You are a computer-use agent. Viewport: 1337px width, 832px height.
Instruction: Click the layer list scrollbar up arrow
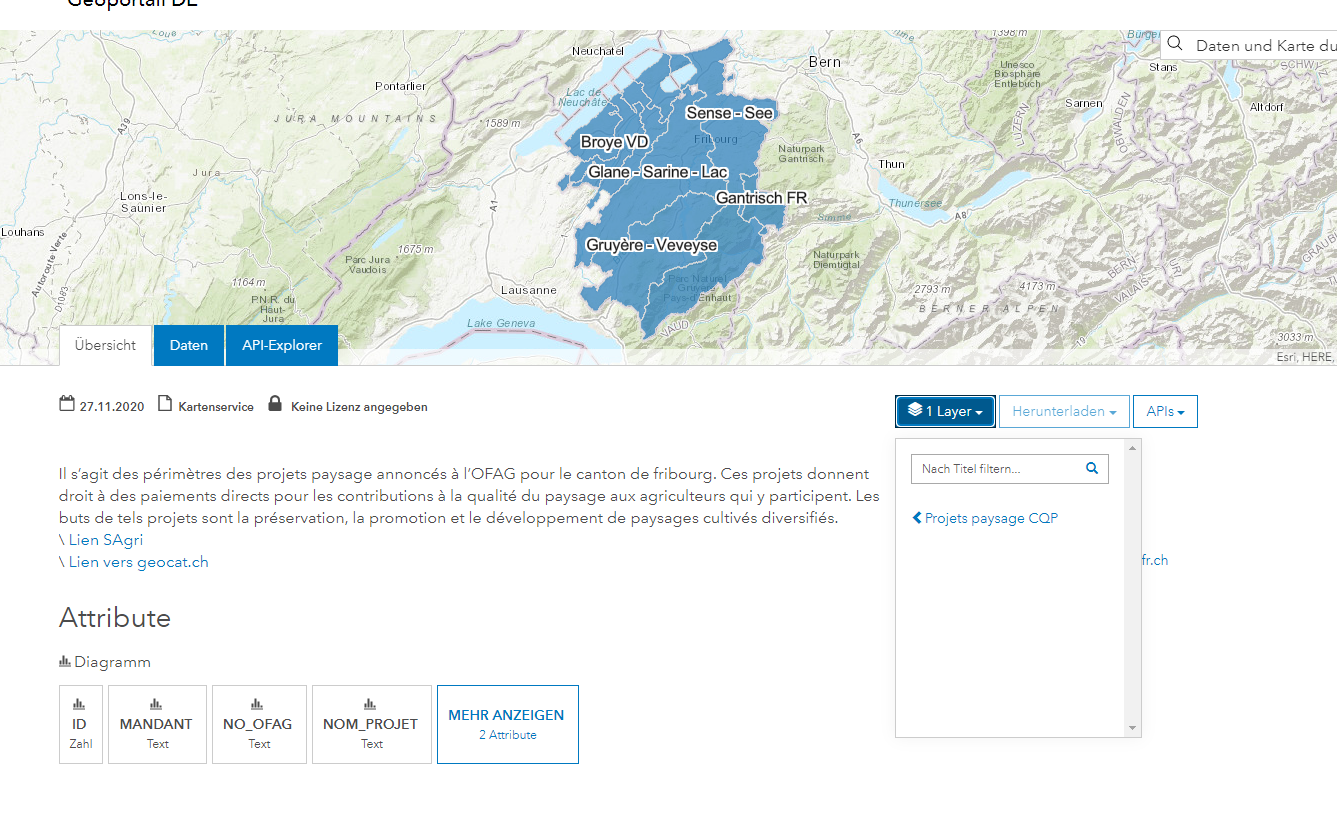click(x=1133, y=447)
